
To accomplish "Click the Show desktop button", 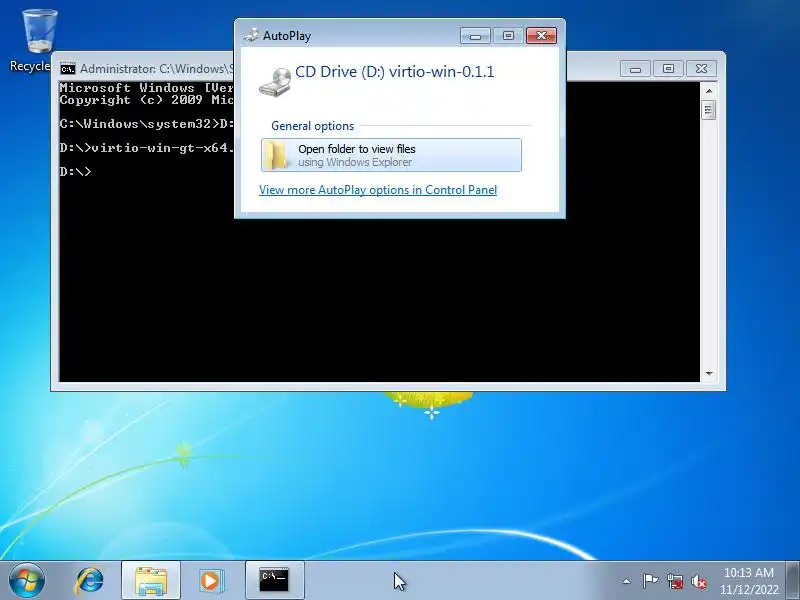I will [793, 581].
